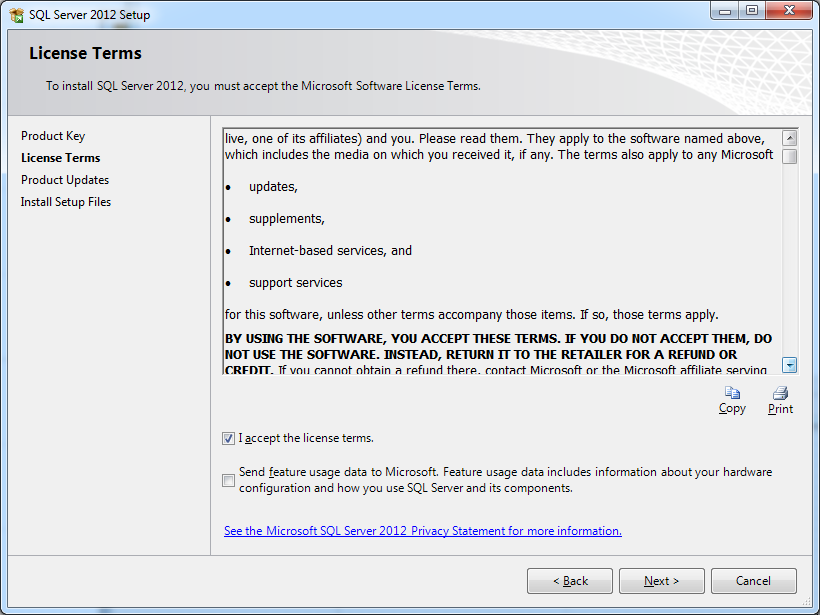Click the Cancel button
820x615 pixels.
tap(754, 581)
